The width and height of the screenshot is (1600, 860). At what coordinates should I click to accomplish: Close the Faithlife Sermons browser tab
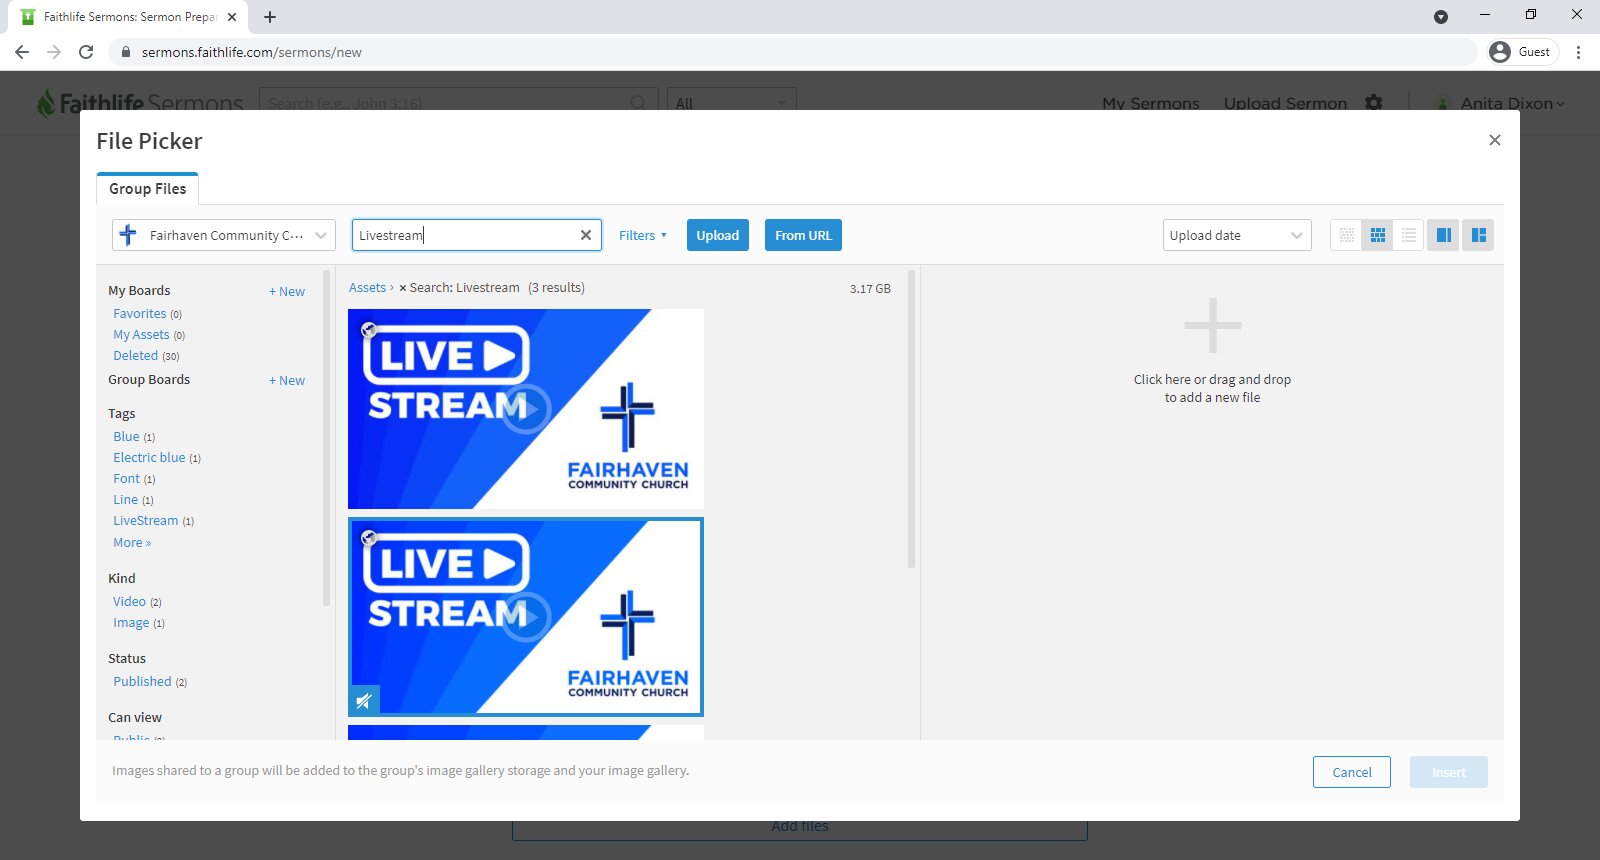coord(232,17)
